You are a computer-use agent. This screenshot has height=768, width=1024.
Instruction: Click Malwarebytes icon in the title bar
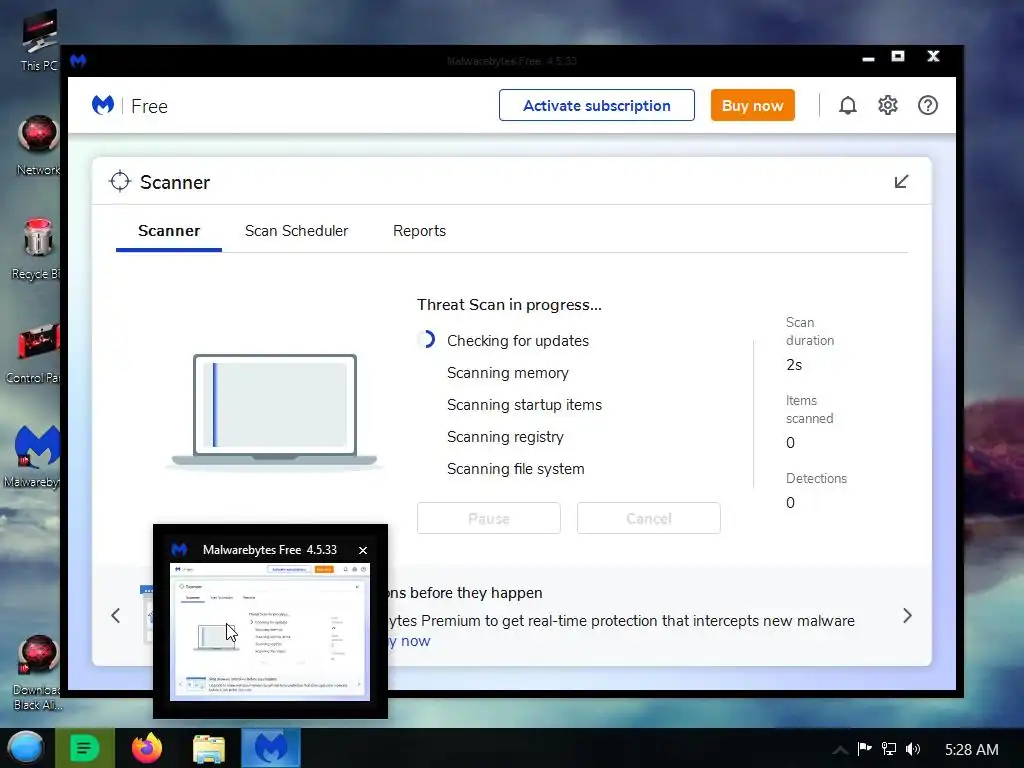tap(78, 61)
